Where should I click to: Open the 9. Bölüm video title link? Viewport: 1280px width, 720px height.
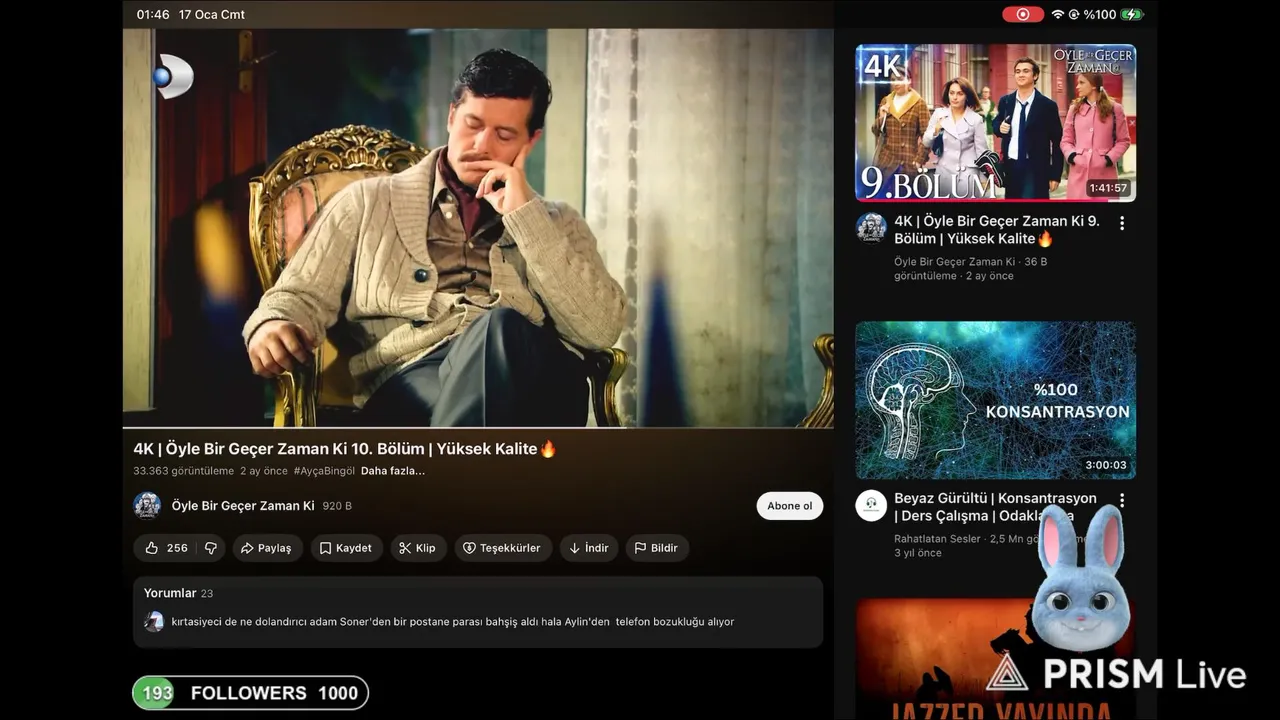click(997, 230)
